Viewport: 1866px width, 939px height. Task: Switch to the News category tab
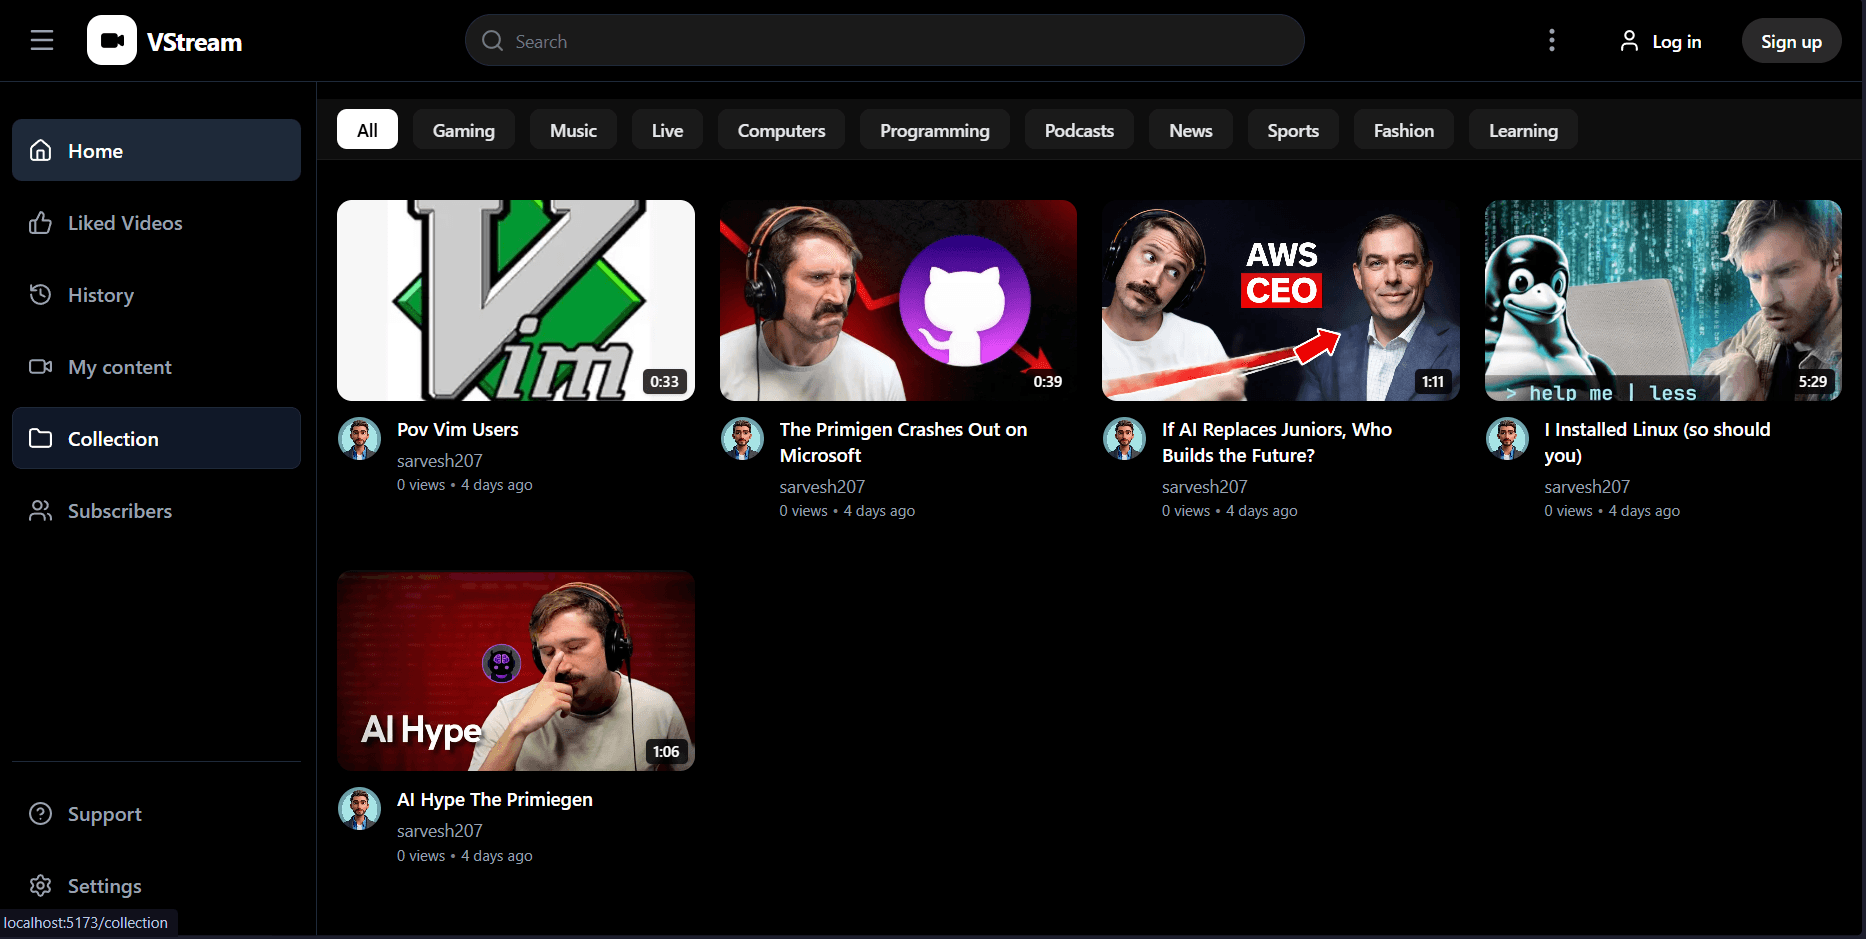click(x=1190, y=129)
